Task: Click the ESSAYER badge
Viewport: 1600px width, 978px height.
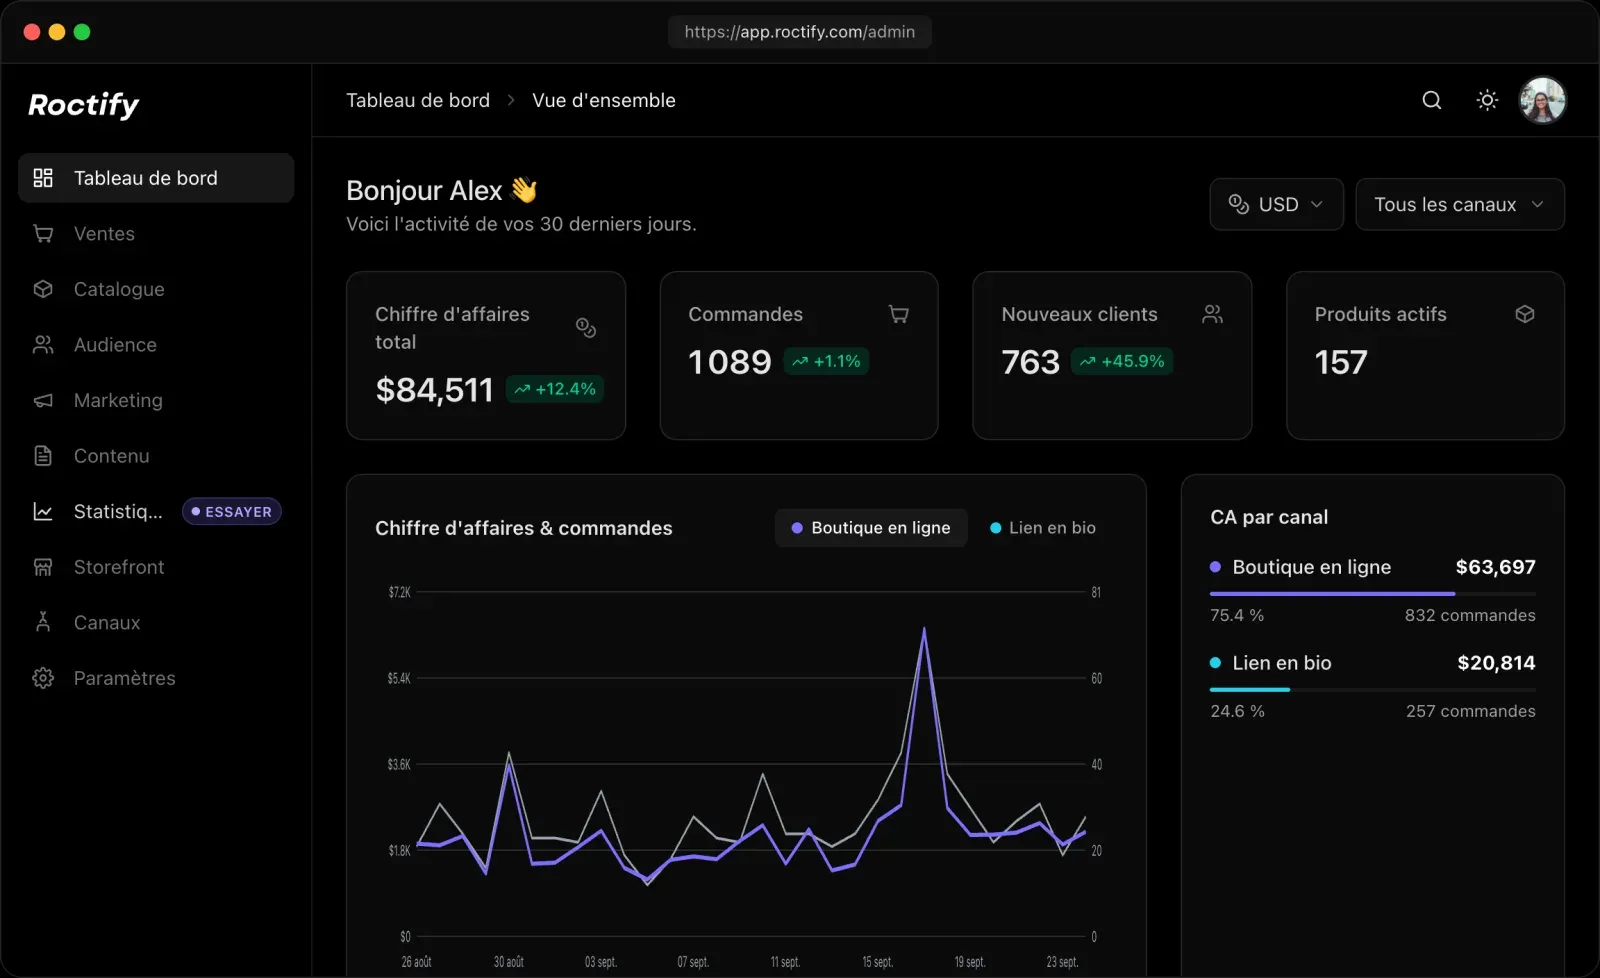Action: 232,511
